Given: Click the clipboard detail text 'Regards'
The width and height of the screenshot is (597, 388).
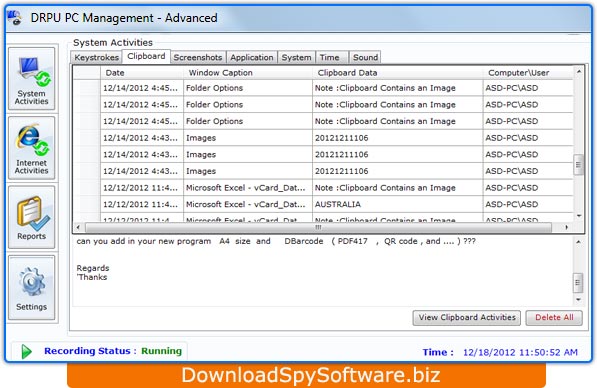Looking at the screenshot, I should click(93, 268).
